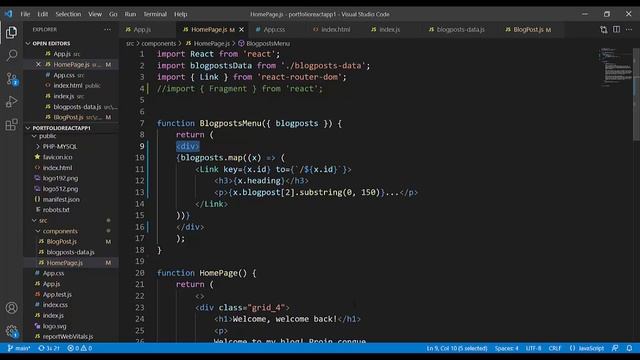Open the Go menu
The height and width of the screenshot is (360, 640).
pyautogui.click(x=113, y=14)
